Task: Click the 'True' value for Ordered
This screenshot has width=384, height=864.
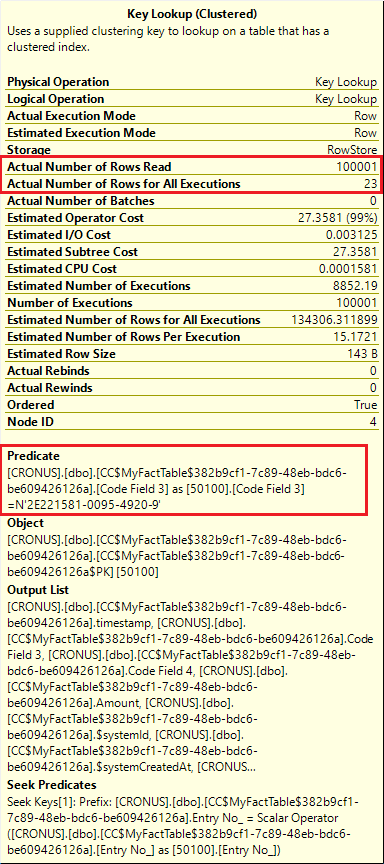Action: [x=366, y=405]
